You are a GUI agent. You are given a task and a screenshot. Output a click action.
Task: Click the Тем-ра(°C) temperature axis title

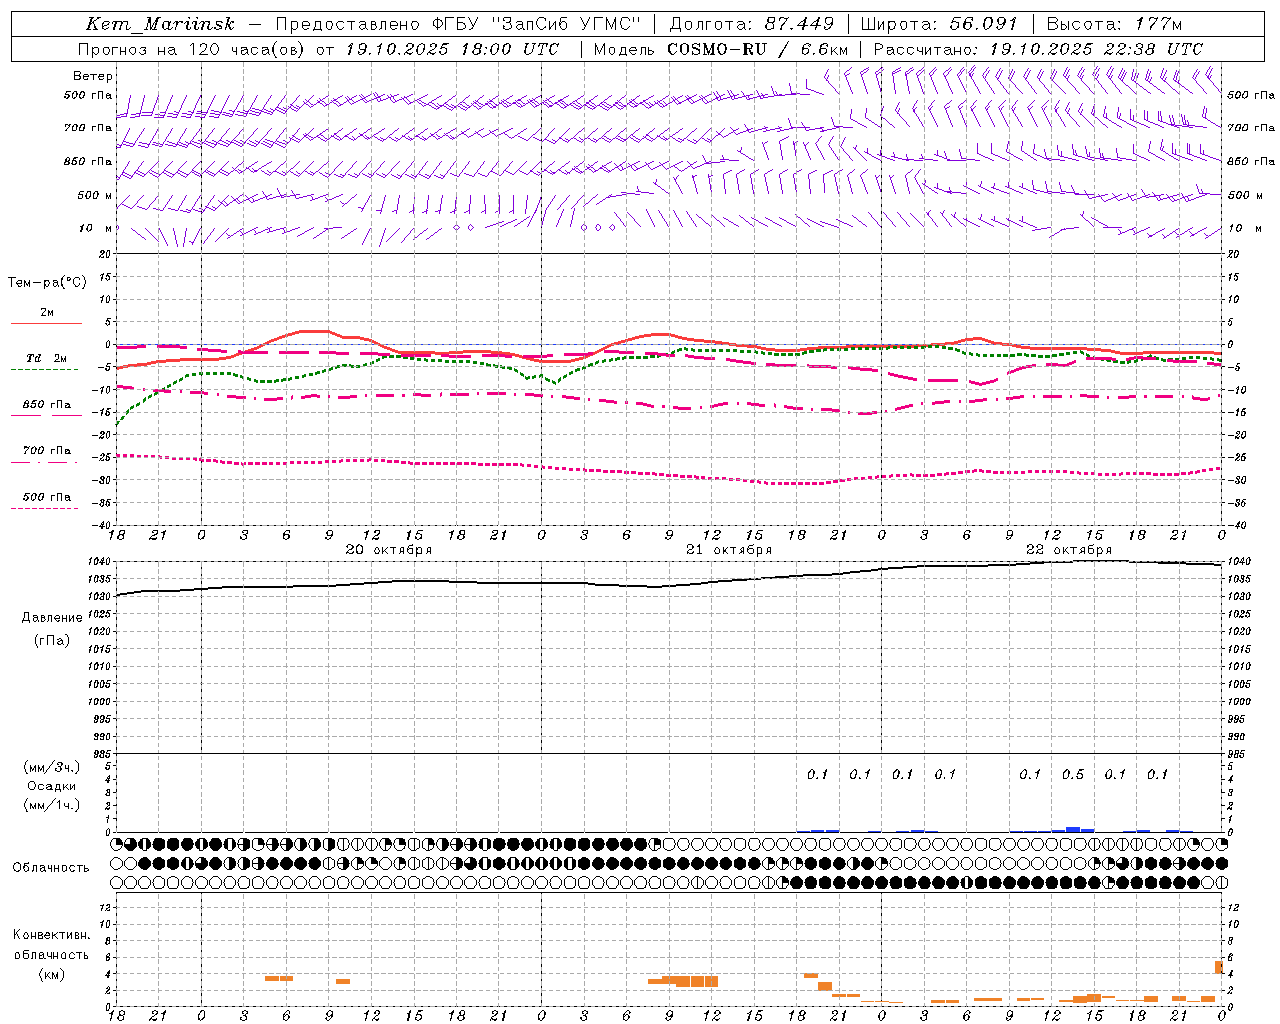tap(47, 282)
